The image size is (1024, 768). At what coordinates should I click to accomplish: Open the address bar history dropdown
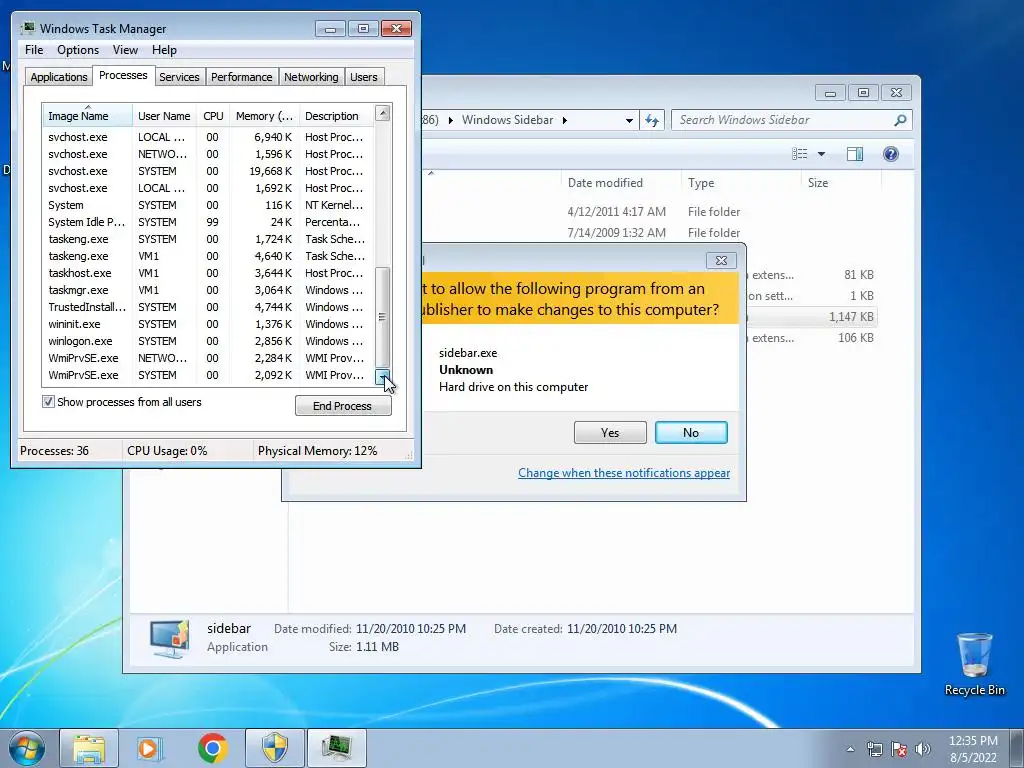point(629,121)
